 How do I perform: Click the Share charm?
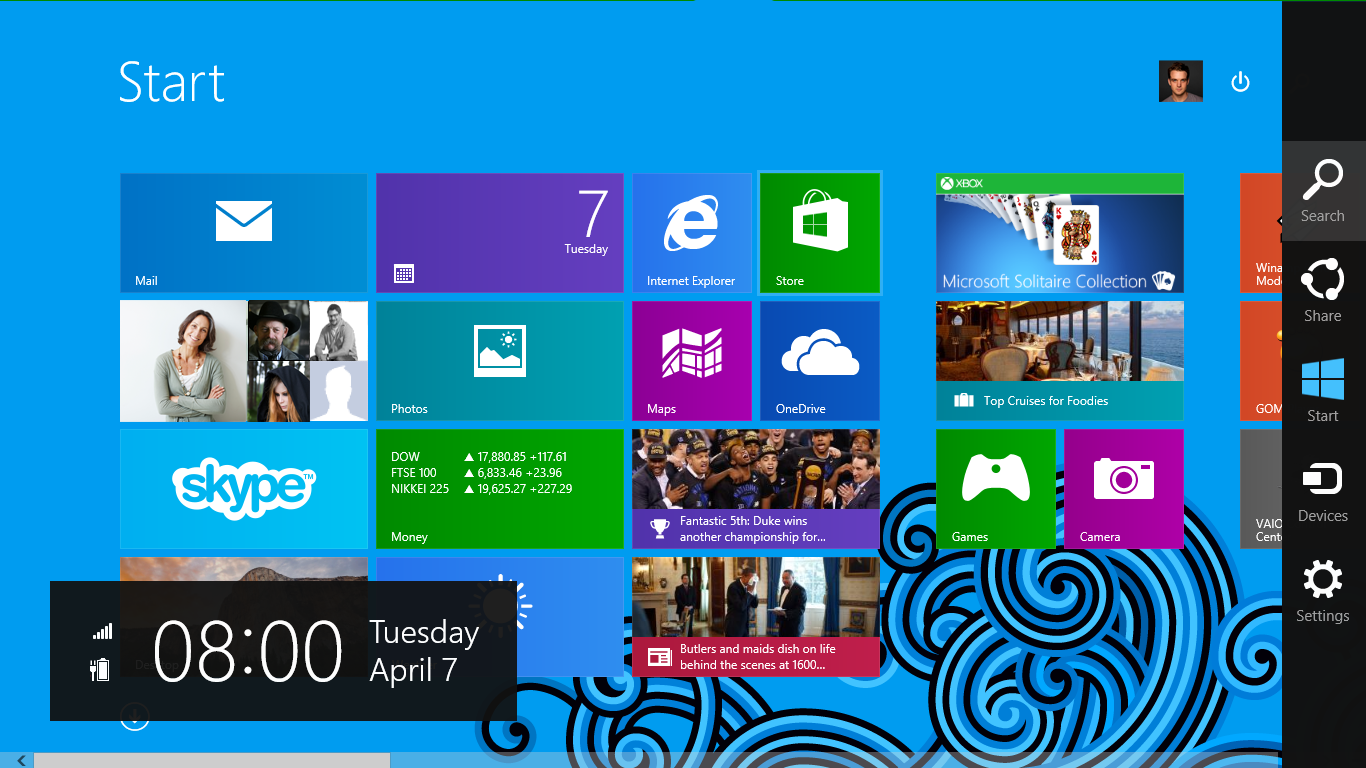coord(1323,291)
